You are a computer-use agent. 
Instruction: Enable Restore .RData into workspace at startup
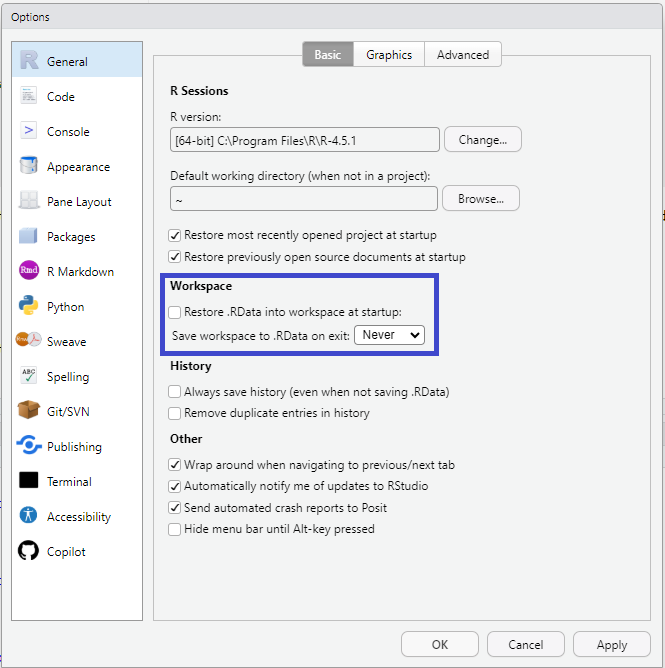coord(175,312)
